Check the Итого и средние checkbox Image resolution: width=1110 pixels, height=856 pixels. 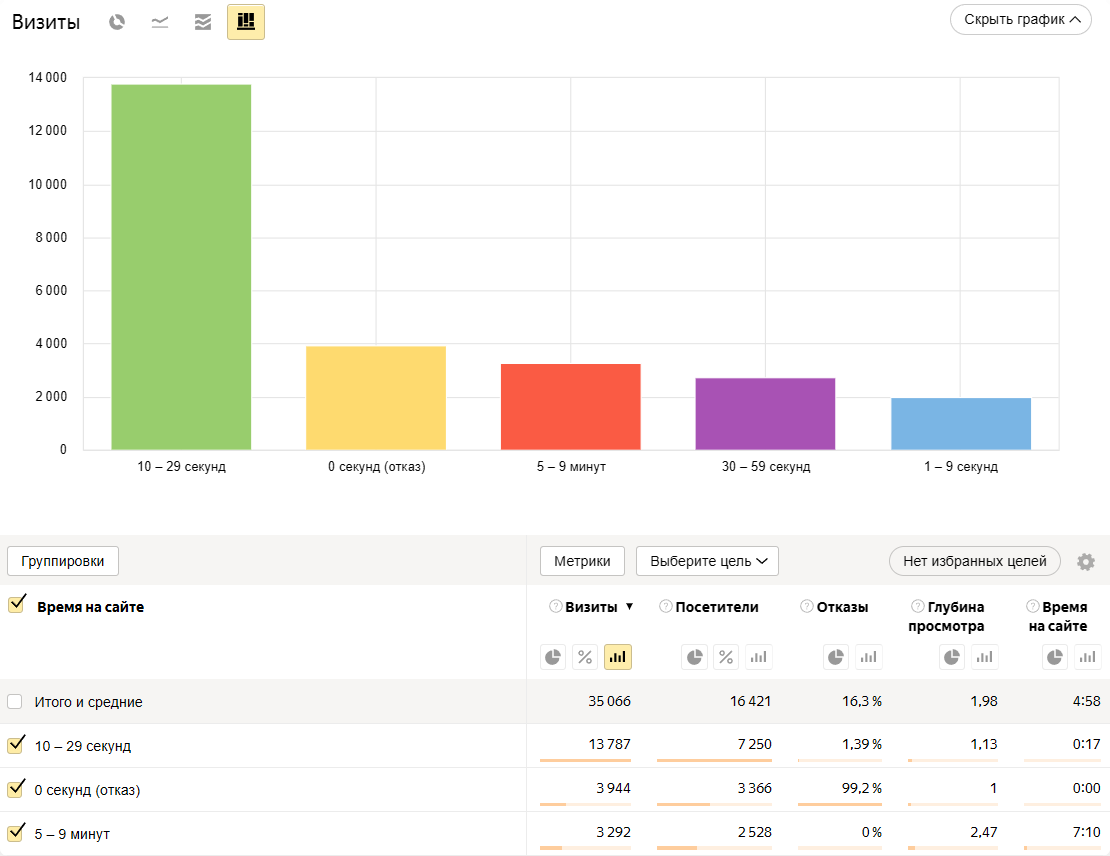pos(15,702)
